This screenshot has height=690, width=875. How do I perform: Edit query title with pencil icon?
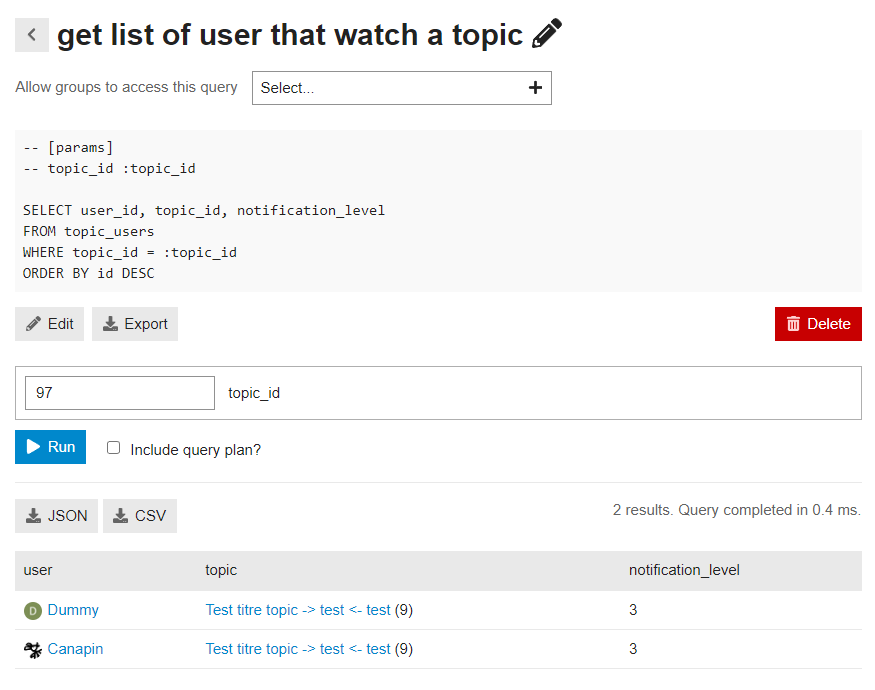click(547, 33)
